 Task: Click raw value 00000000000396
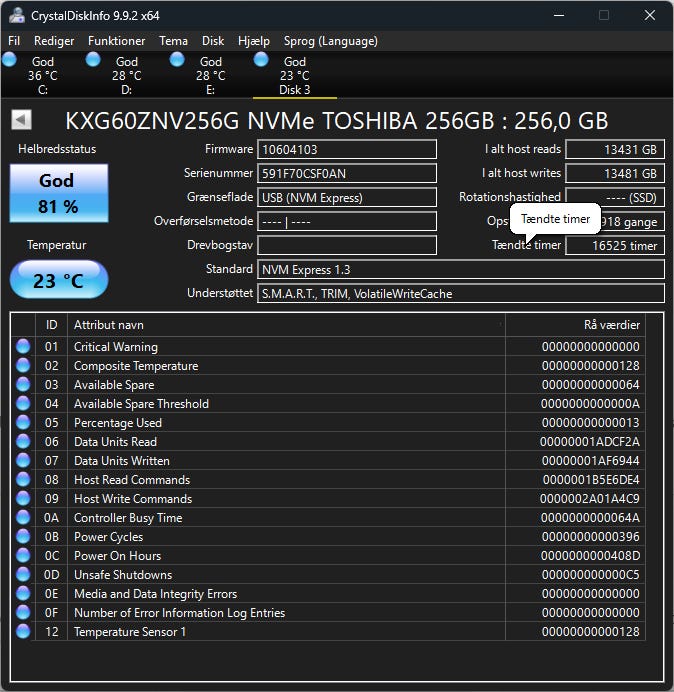click(x=591, y=537)
